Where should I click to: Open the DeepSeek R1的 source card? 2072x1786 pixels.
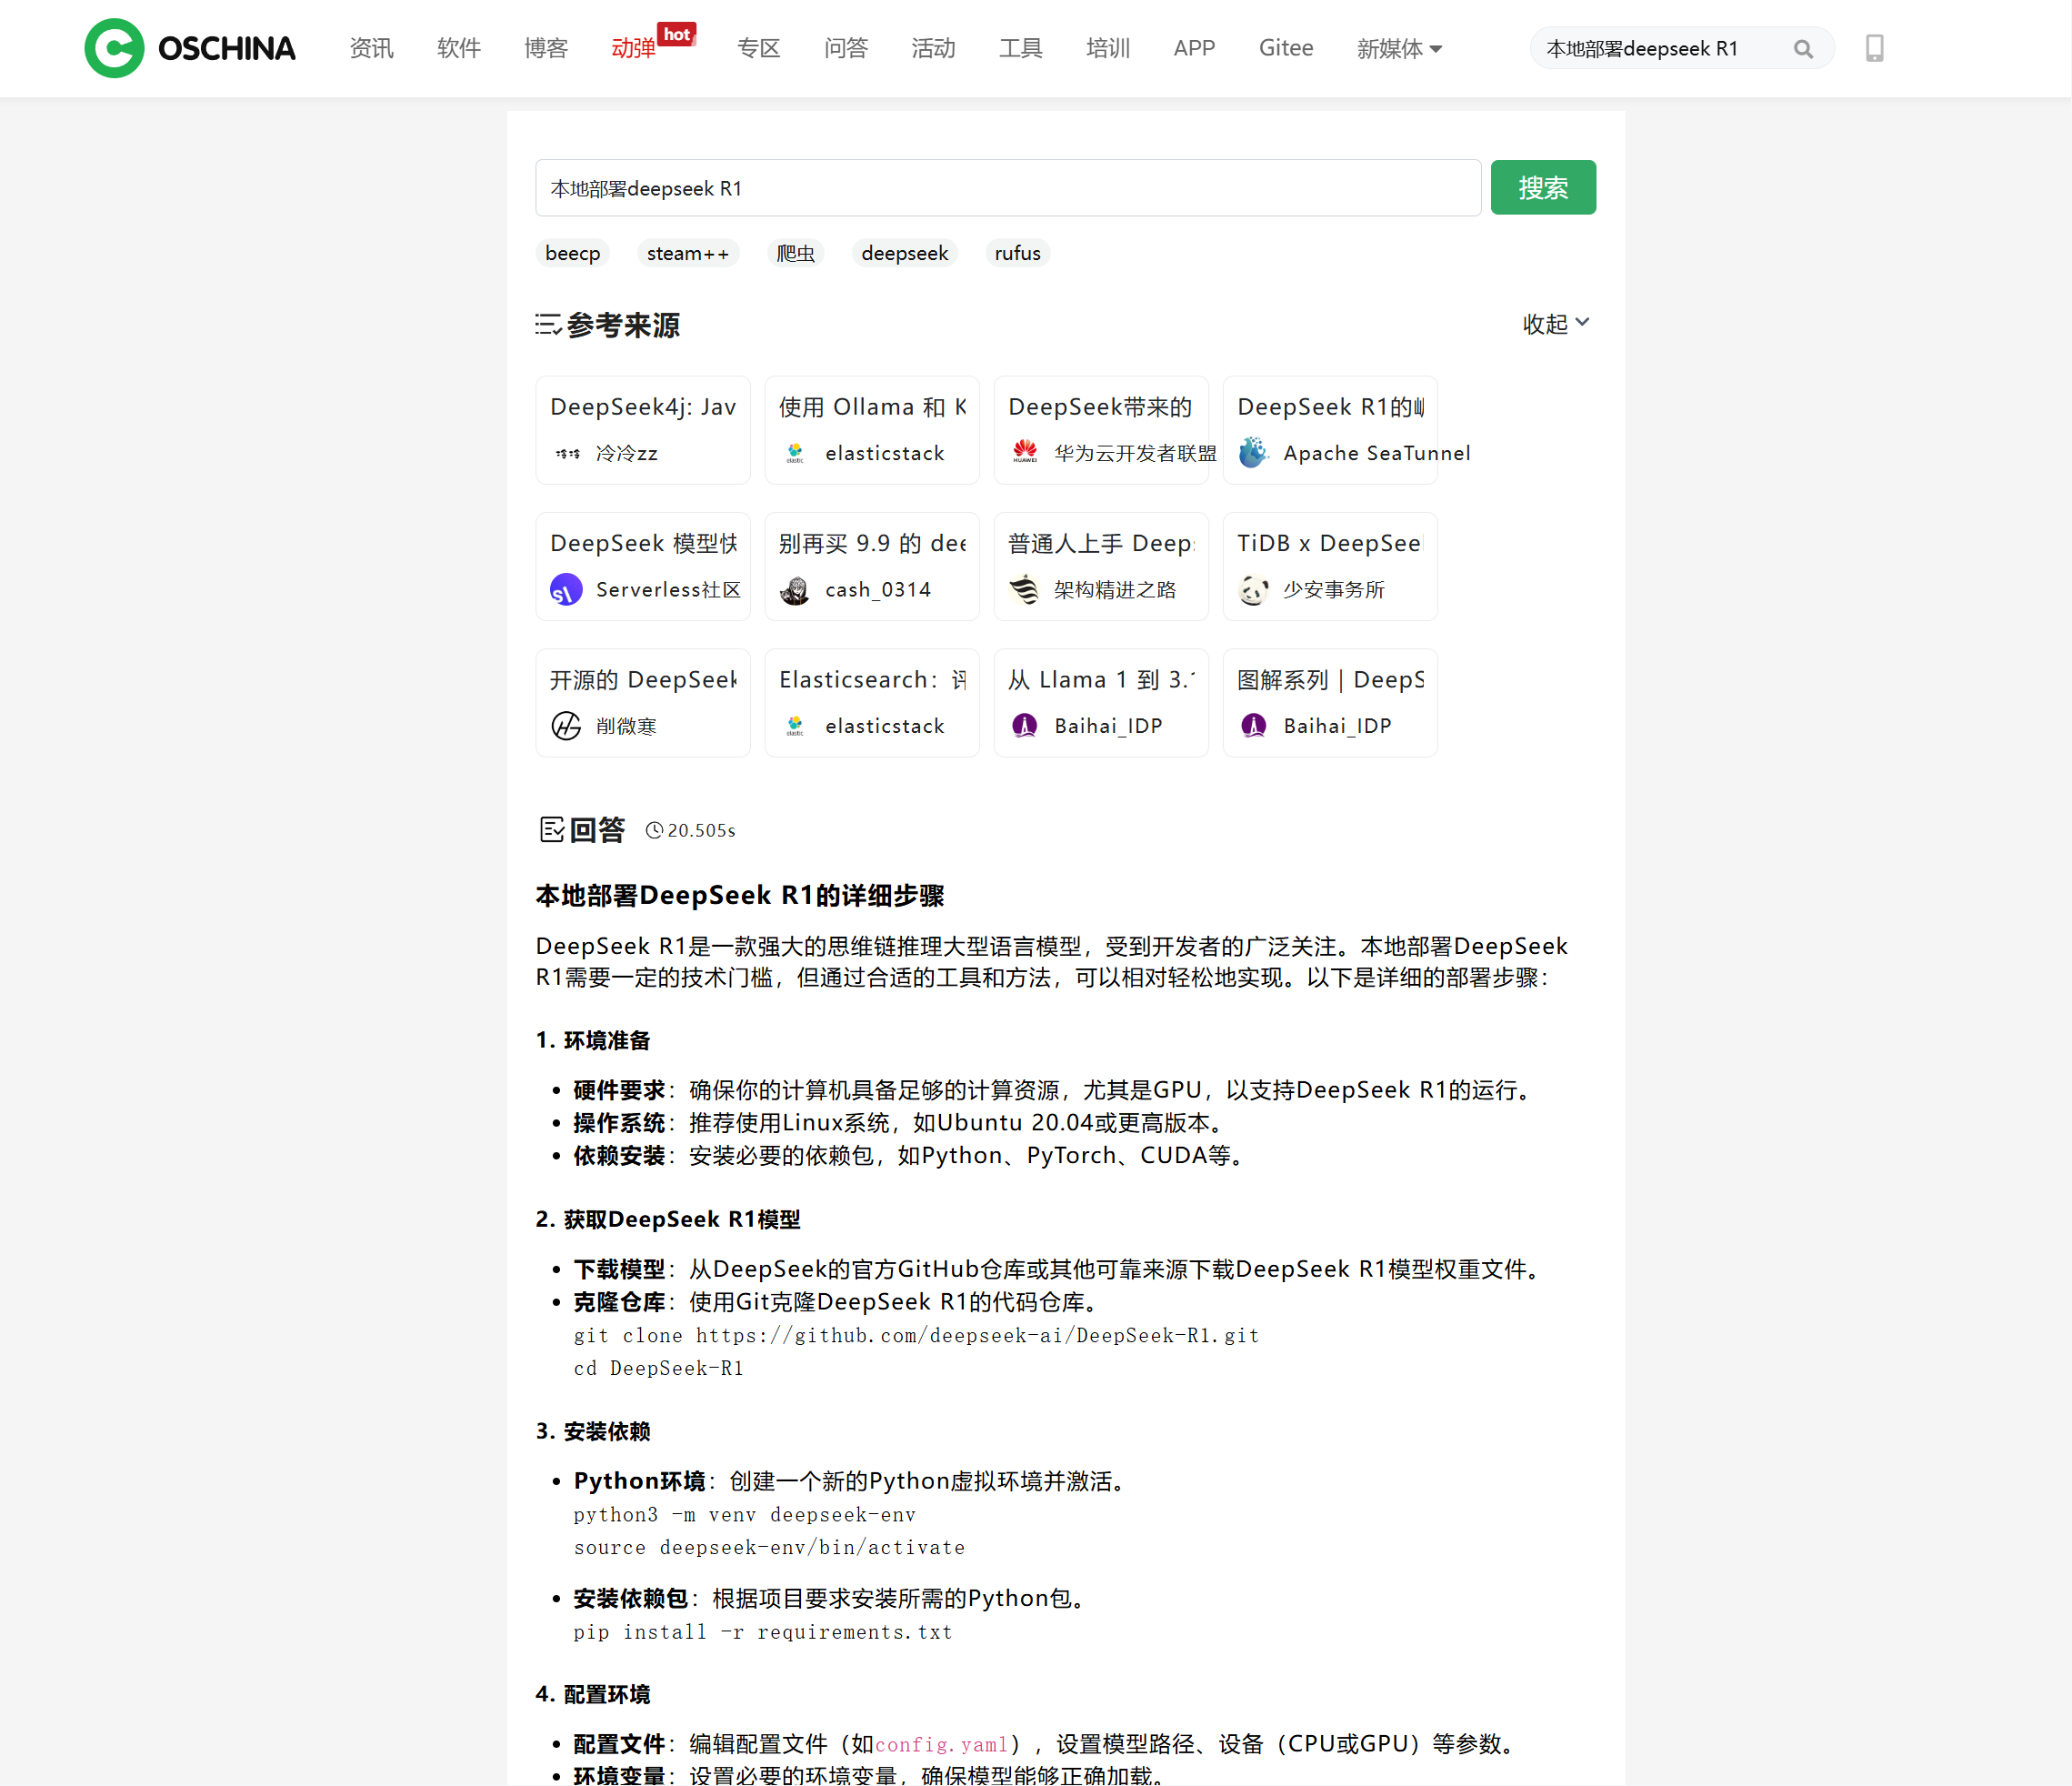(1330, 430)
